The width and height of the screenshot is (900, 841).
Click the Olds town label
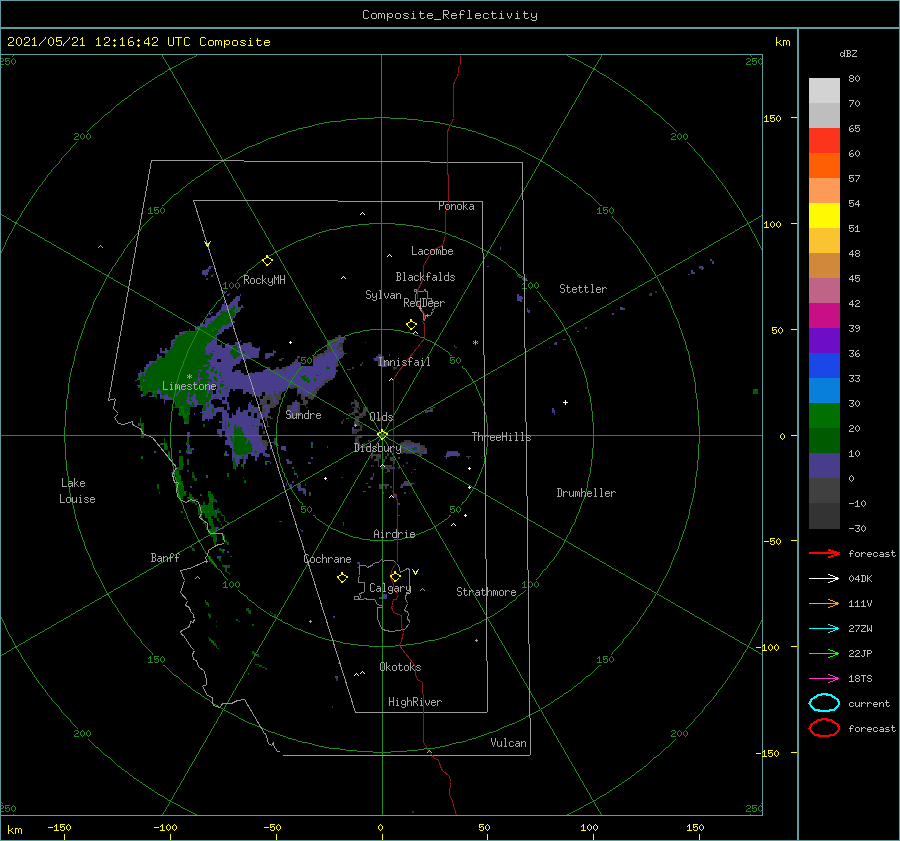[381, 417]
